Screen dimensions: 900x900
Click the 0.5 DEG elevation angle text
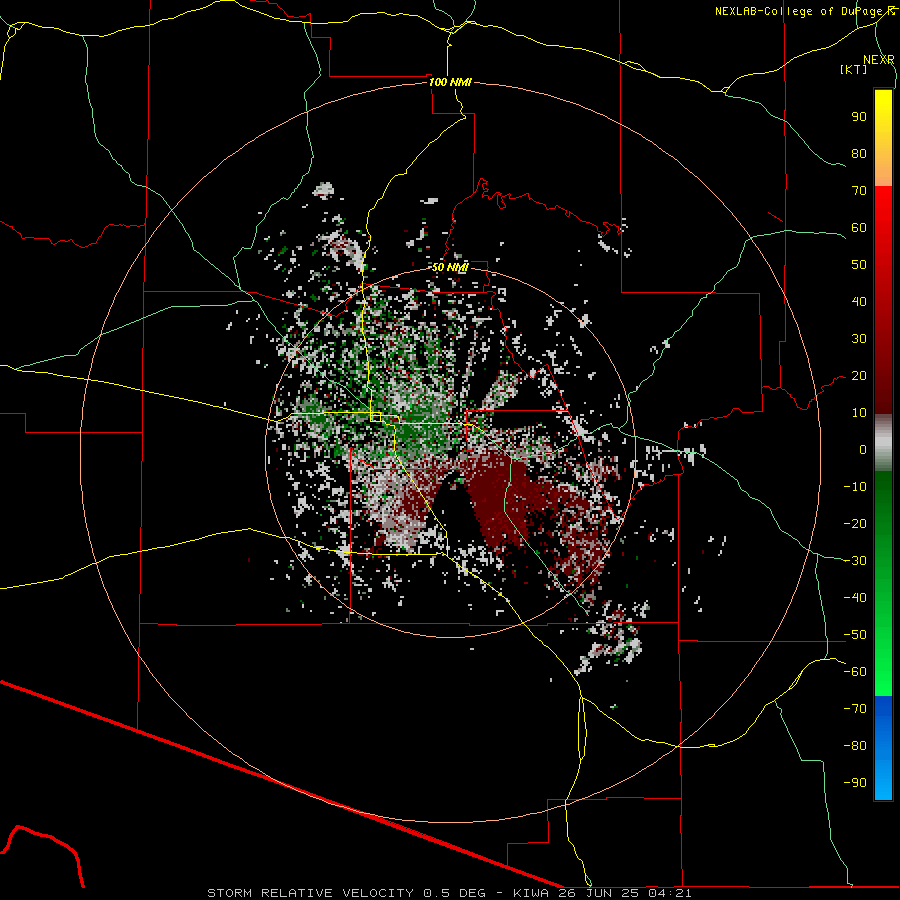pyautogui.click(x=455, y=893)
